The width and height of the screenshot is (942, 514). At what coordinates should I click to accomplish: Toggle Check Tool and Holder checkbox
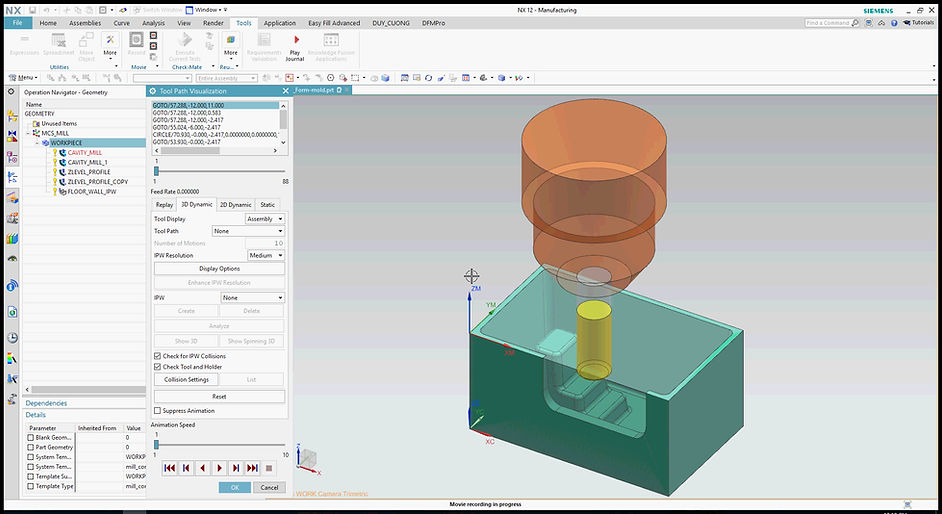157,366
